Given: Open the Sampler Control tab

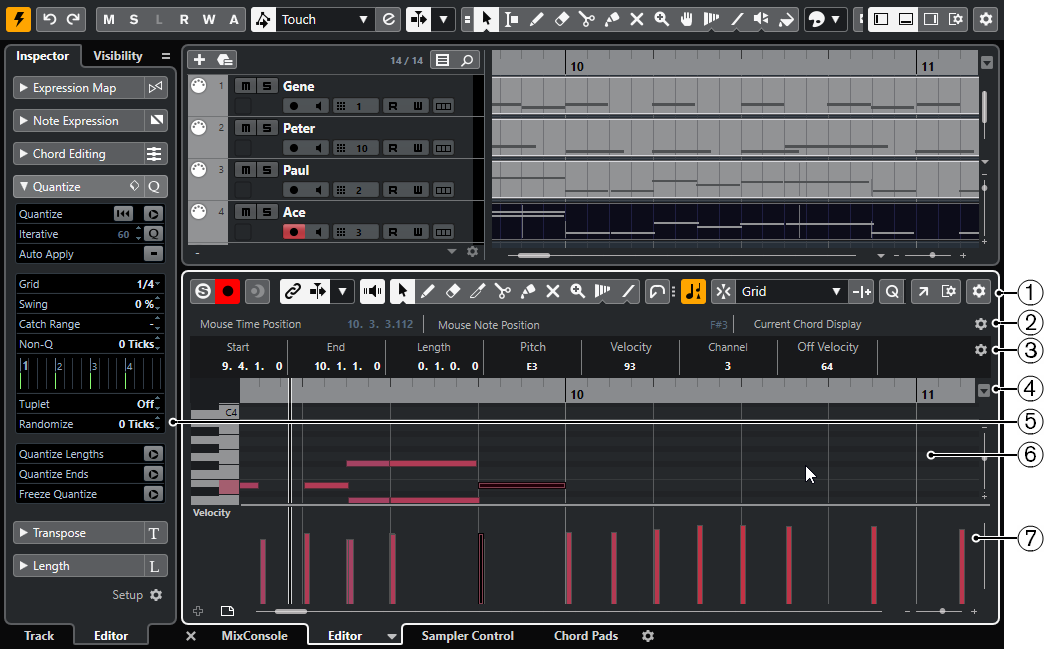Looking at the screenshot, I should coord(467,636).
